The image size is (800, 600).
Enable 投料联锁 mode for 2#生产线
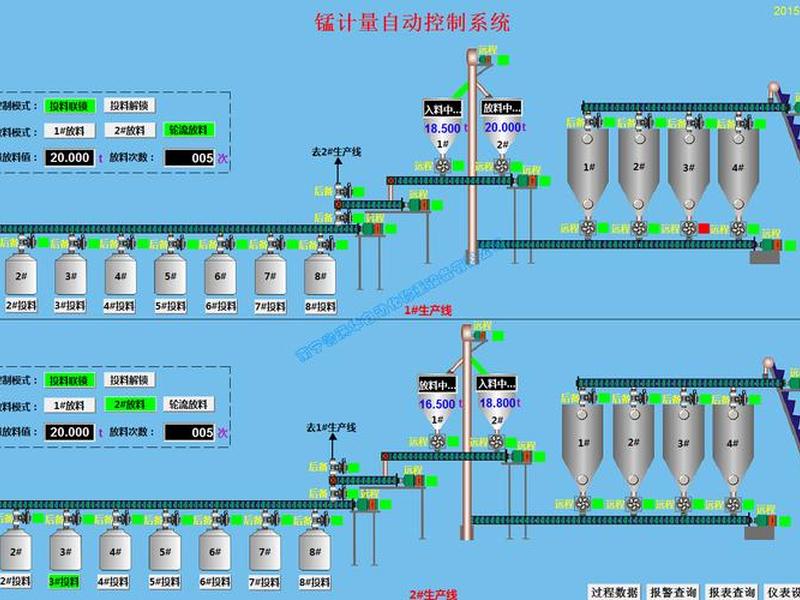point(70,380)
